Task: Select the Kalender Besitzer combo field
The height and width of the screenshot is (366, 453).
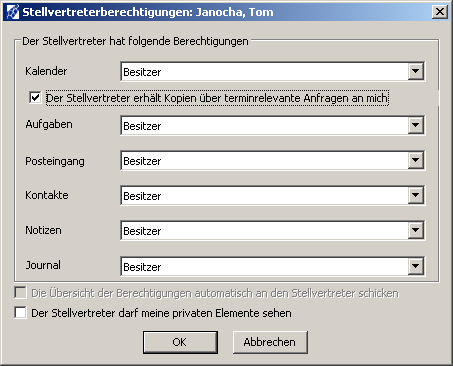Action: click(x=272, y=71)
